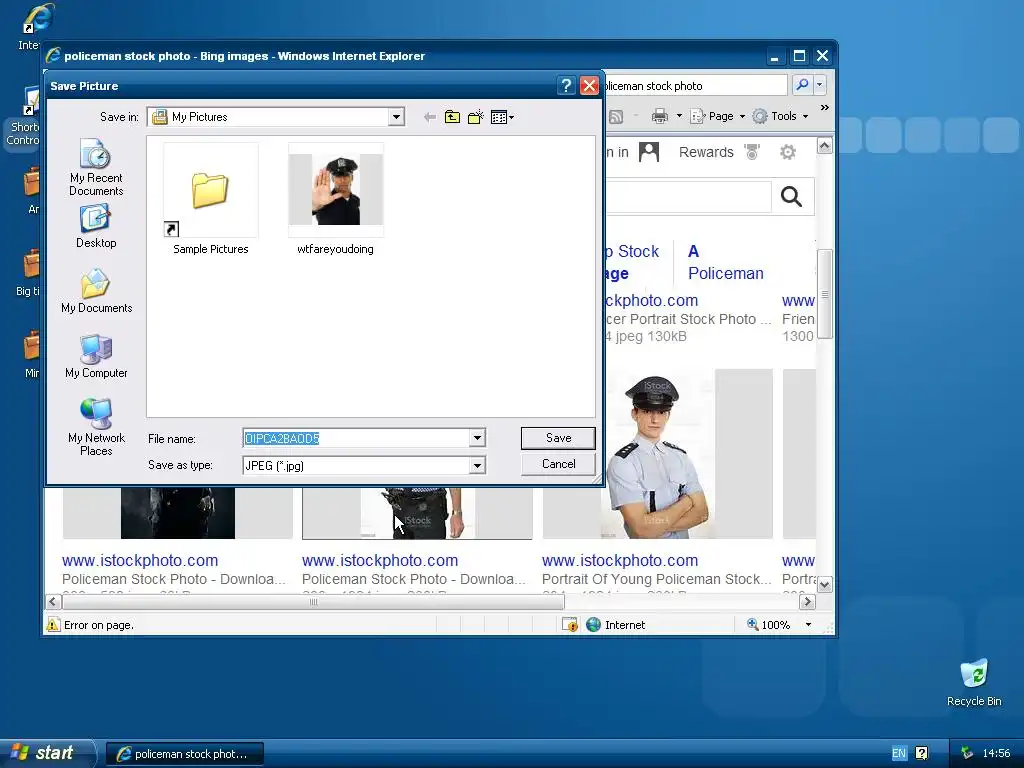Cancel the Save Picture dialog
This screenshot has height=768, width=1024.
point(558,464)
